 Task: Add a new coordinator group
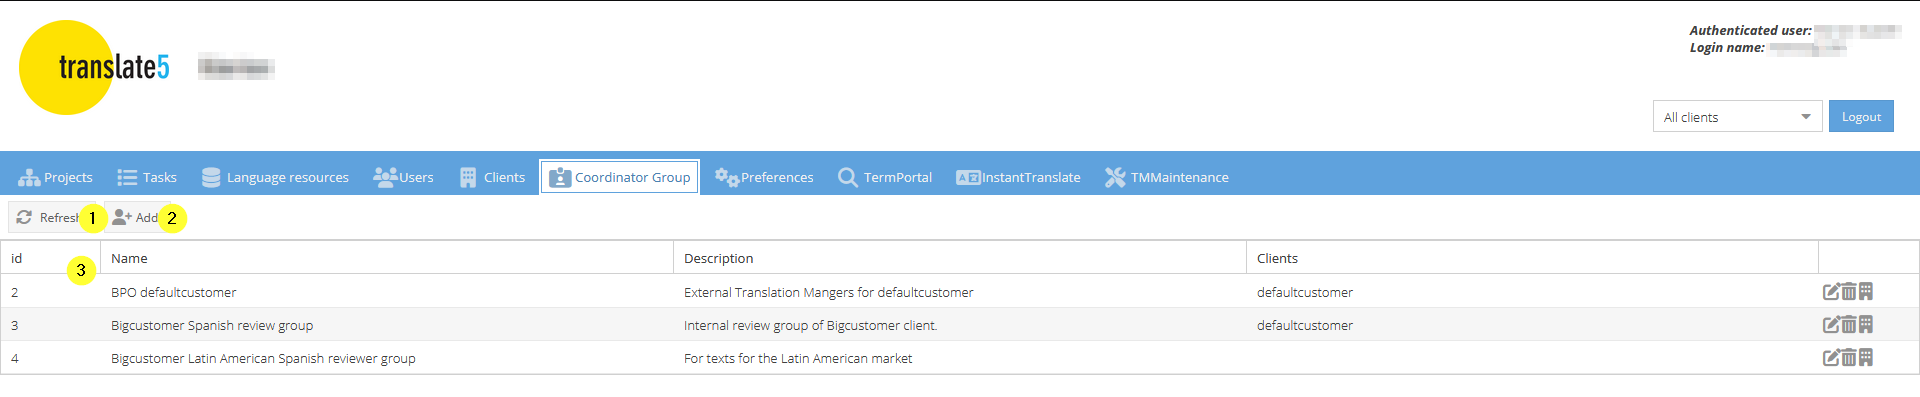tap(135, 217)
